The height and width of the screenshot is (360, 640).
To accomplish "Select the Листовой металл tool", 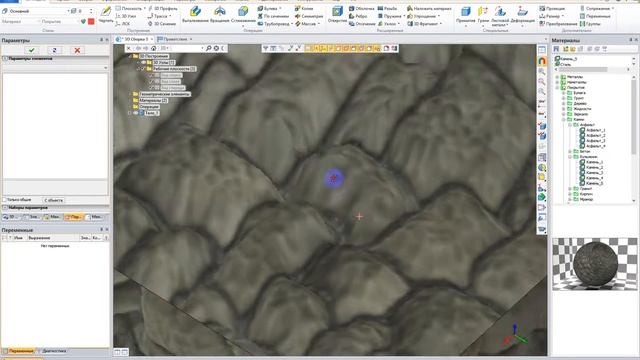I will pyautogui.click(x=500, y=16).
